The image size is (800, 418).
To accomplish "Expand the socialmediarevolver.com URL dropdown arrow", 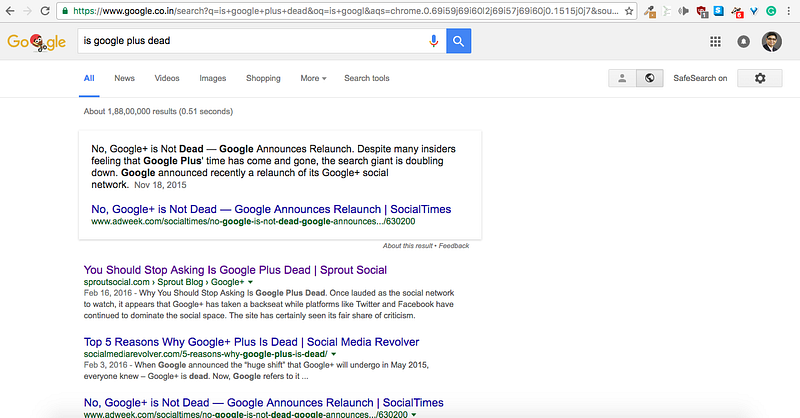I will pos(334,354).
